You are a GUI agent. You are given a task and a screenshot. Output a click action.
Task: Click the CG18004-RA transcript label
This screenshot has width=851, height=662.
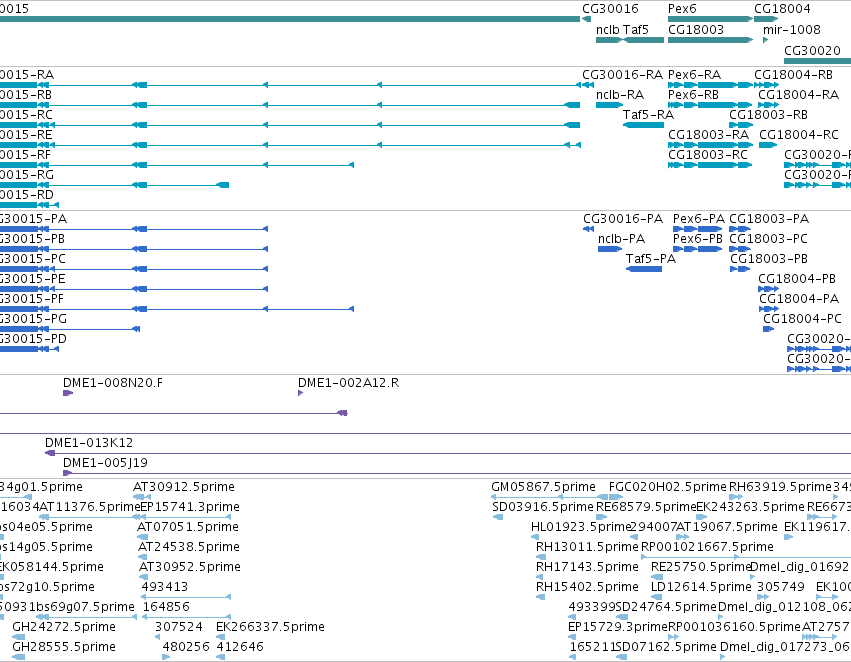tap(798, 94)
